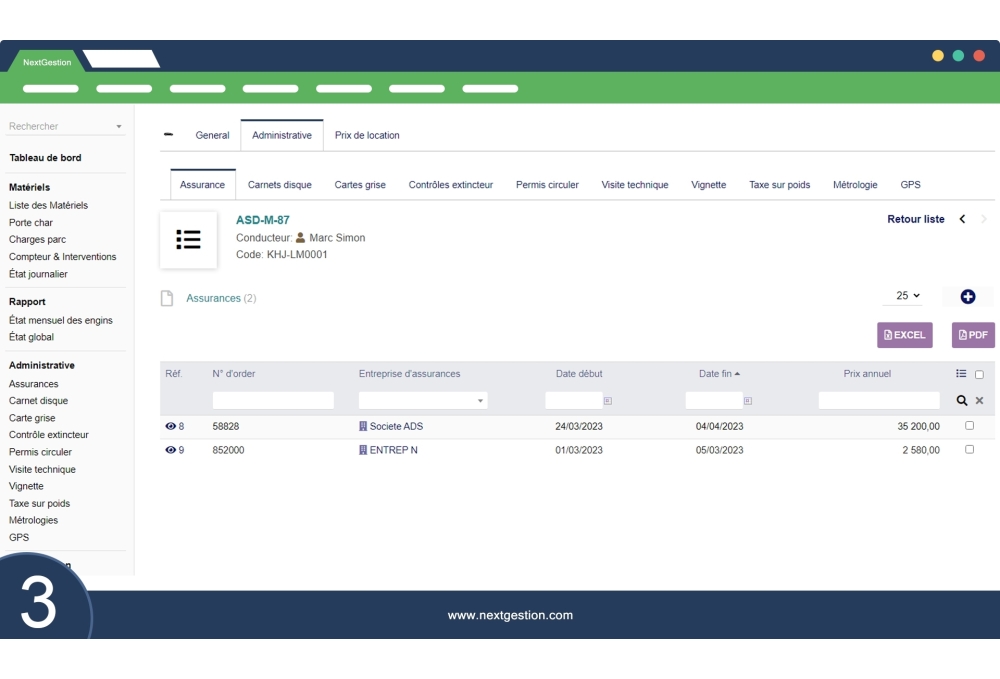This screenshot has width=1000, height=679.
Task: Check the box for Societe ADS row
Action: tap(969, 426)
